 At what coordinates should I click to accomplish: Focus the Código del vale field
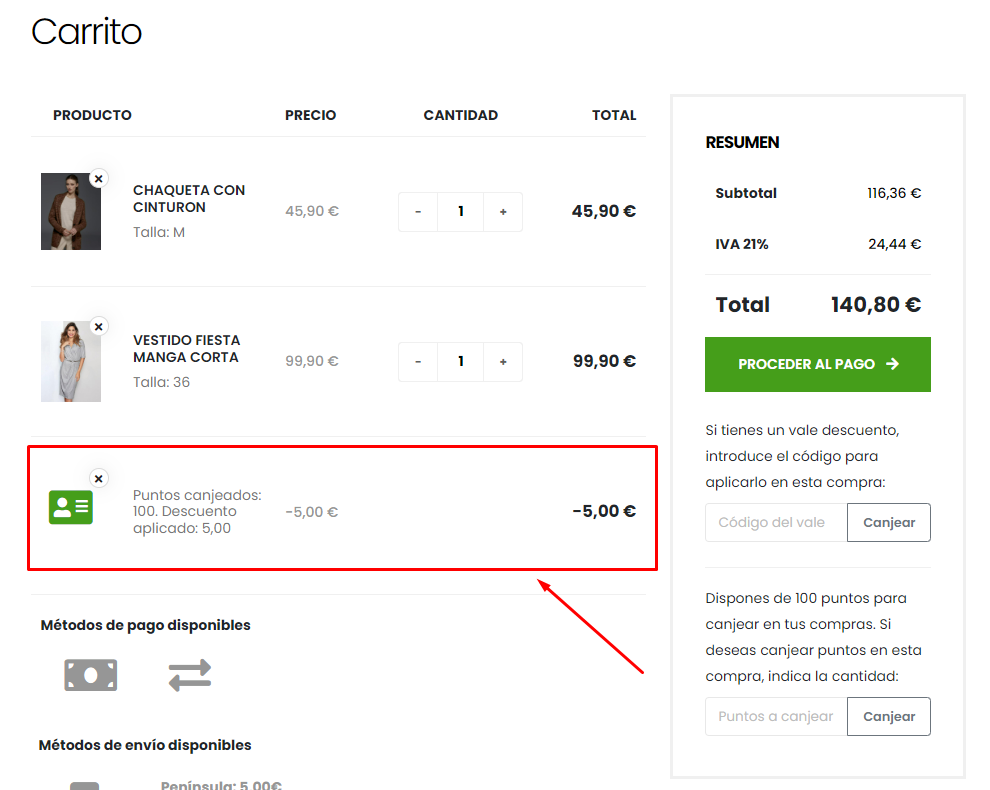click(776, 522)
